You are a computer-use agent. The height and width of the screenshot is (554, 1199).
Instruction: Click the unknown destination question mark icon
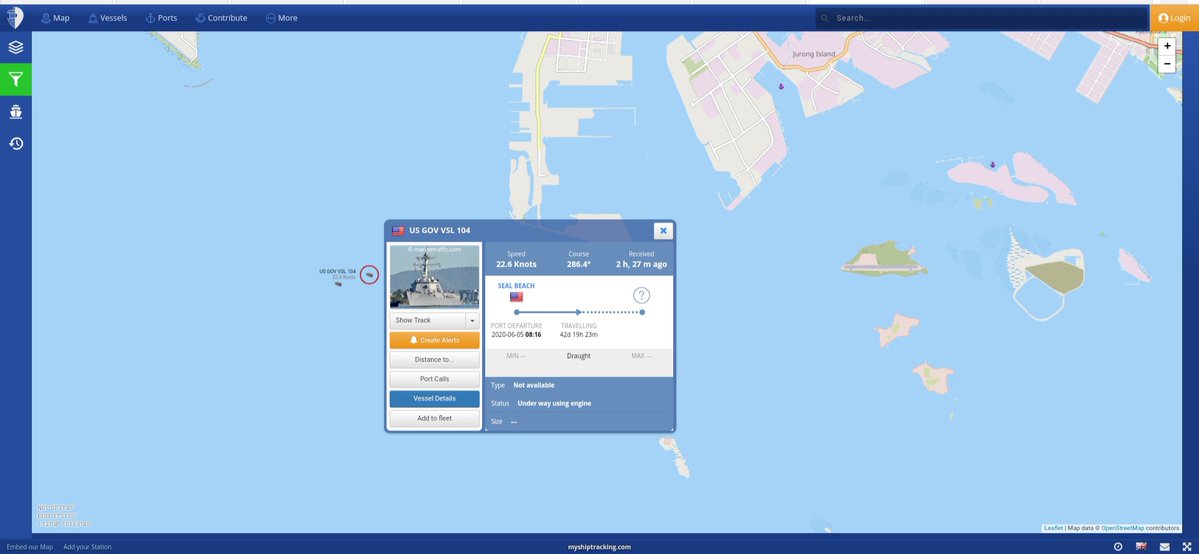point(642,295)
